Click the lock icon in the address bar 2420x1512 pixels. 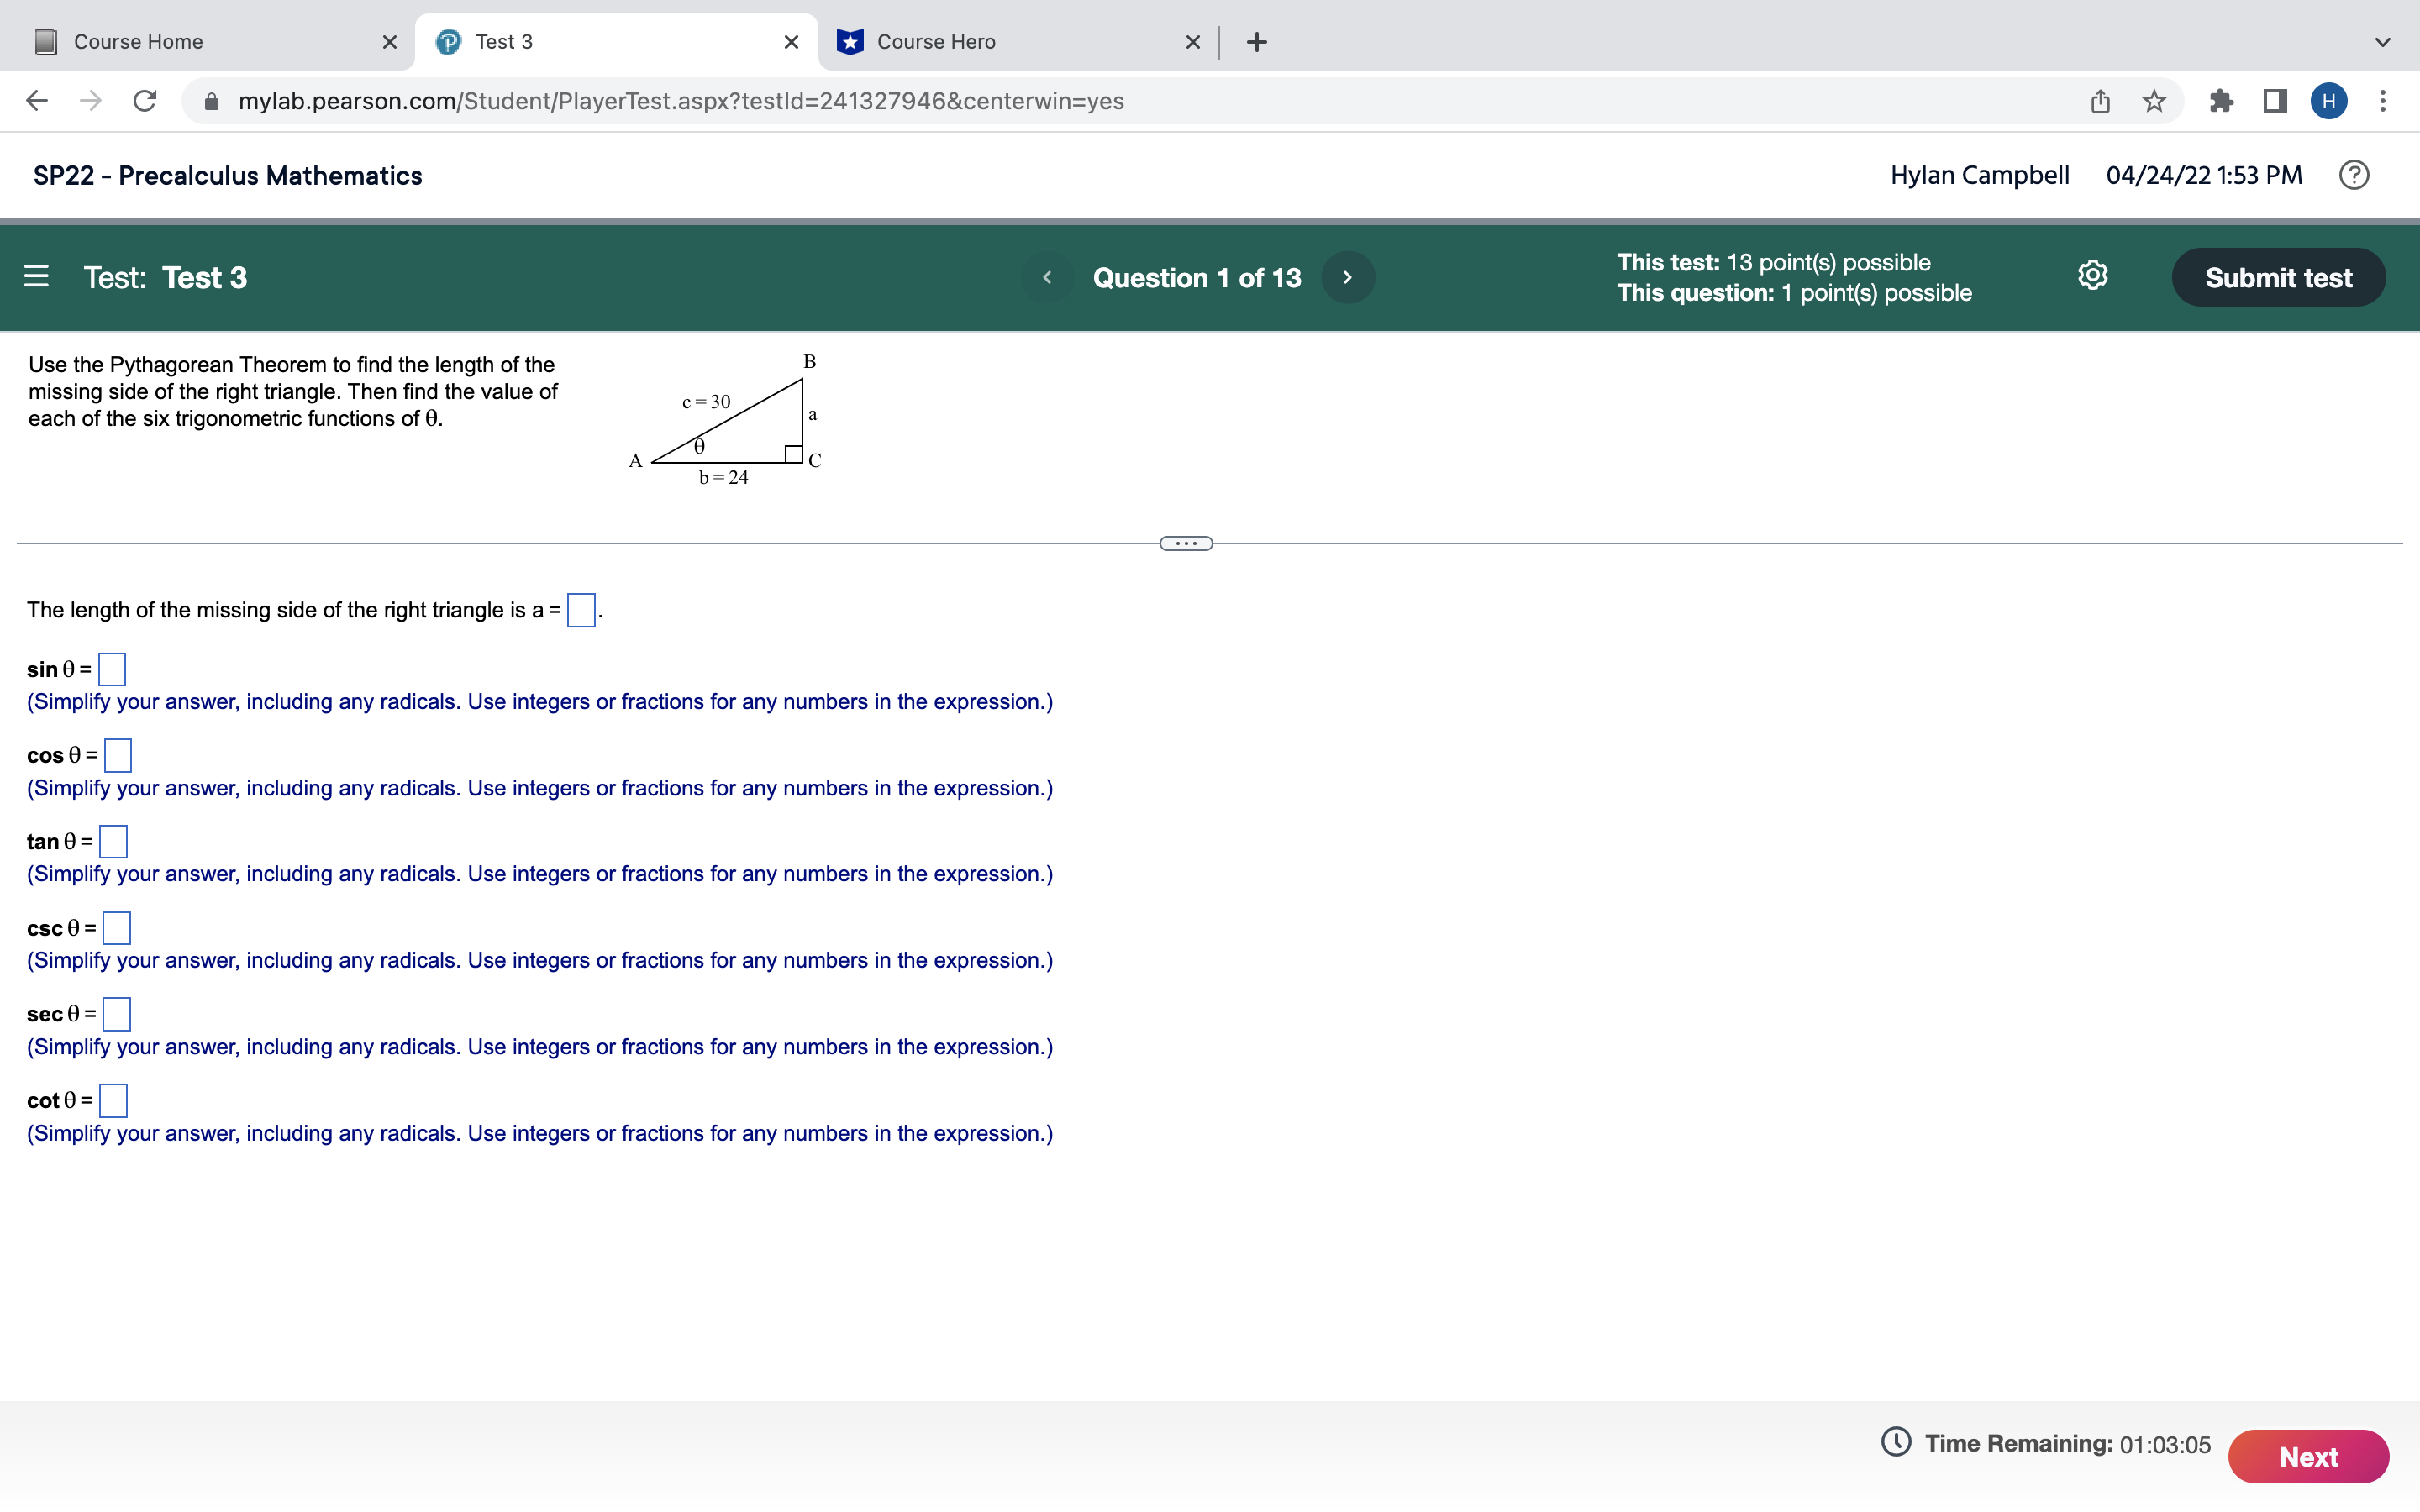[211, 100]
